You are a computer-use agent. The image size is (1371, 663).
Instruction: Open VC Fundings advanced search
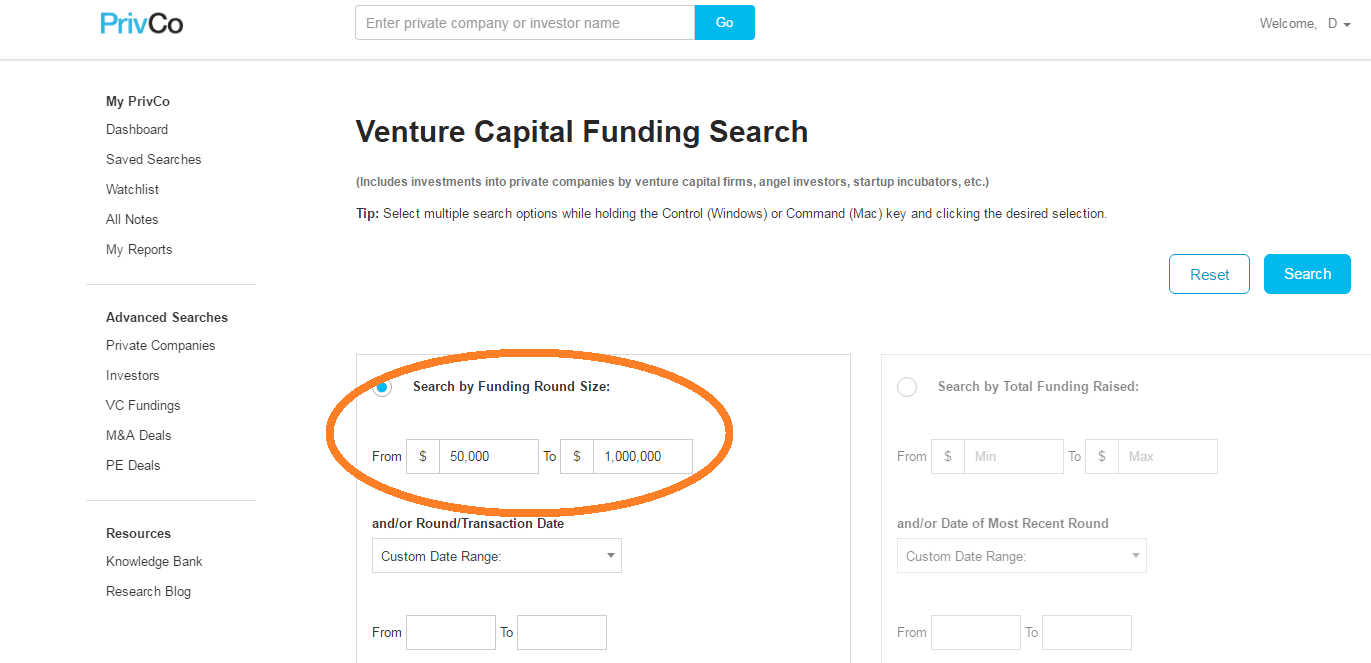pyautogui.click(x=143, y=405)
